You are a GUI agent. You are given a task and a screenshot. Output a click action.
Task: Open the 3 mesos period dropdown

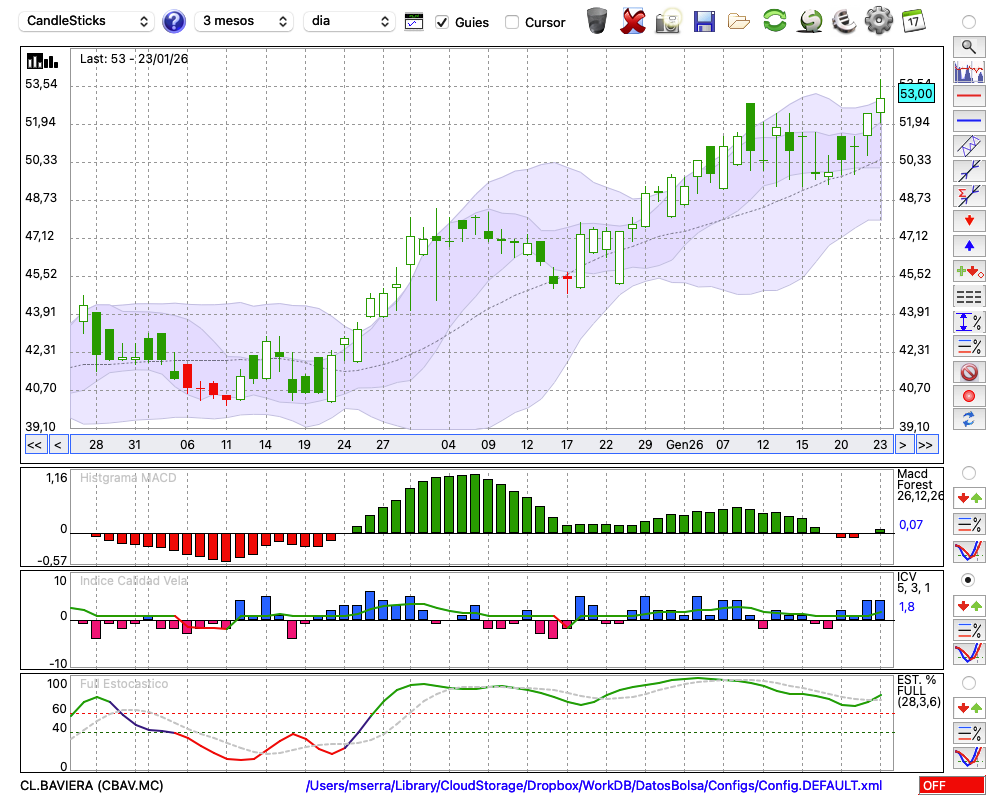pos(243,21)
